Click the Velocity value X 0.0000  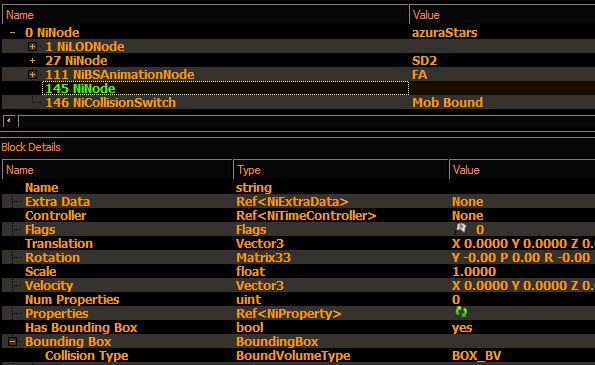(523, 286)
